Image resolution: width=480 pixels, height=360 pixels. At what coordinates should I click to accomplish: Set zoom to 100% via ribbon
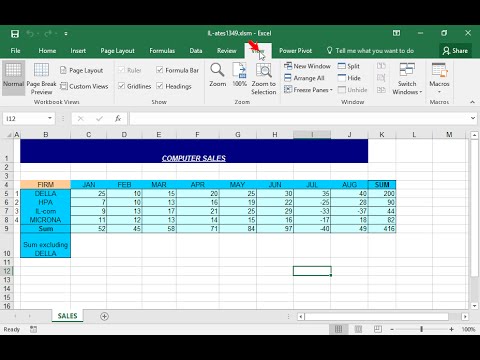coord(239,75)
